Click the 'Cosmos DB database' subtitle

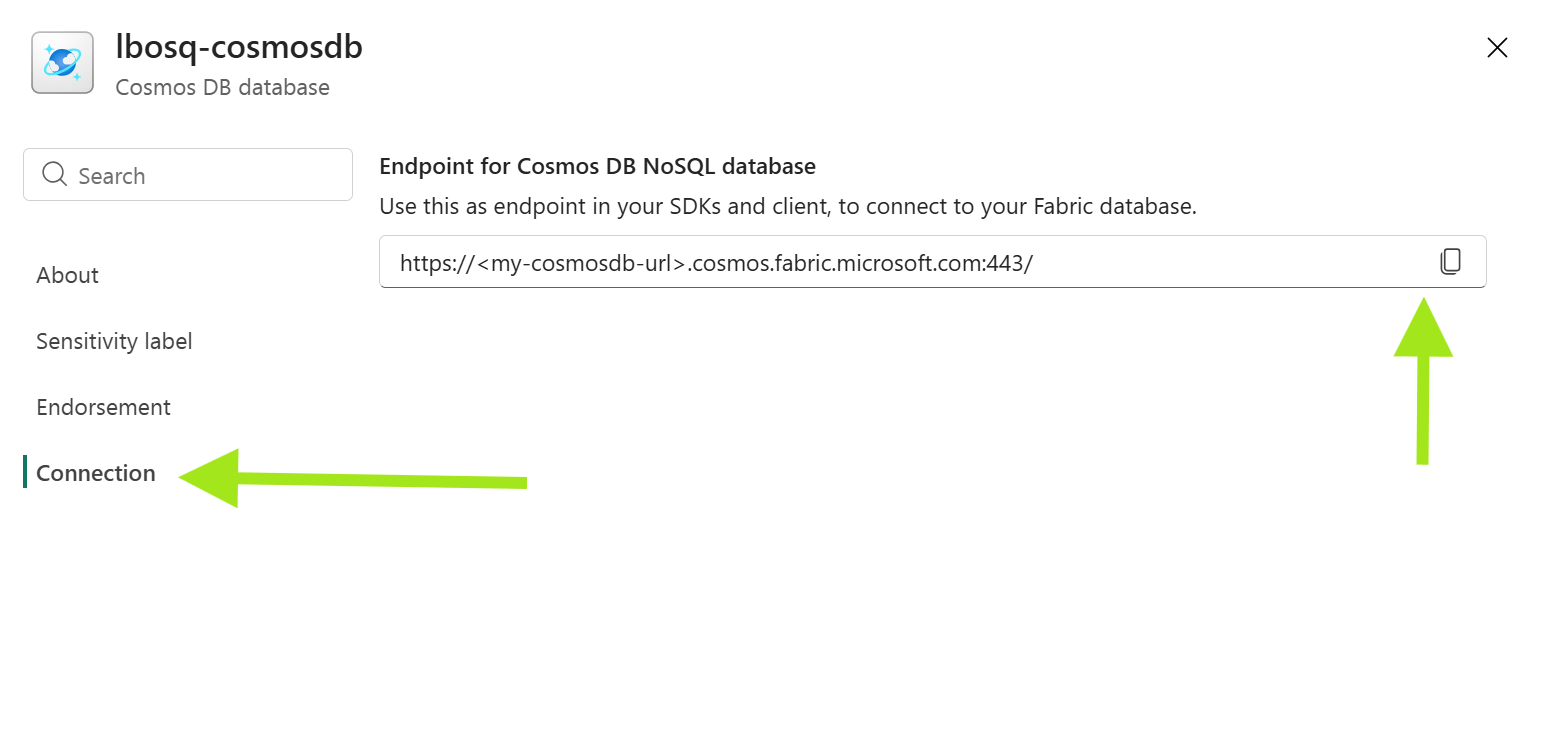pyautogui.click(x=222, y=88)
